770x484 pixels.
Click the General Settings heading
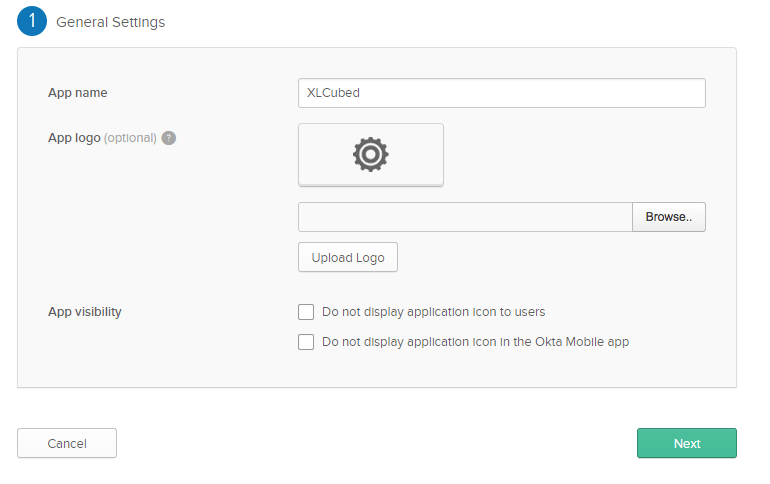(111, 22)
